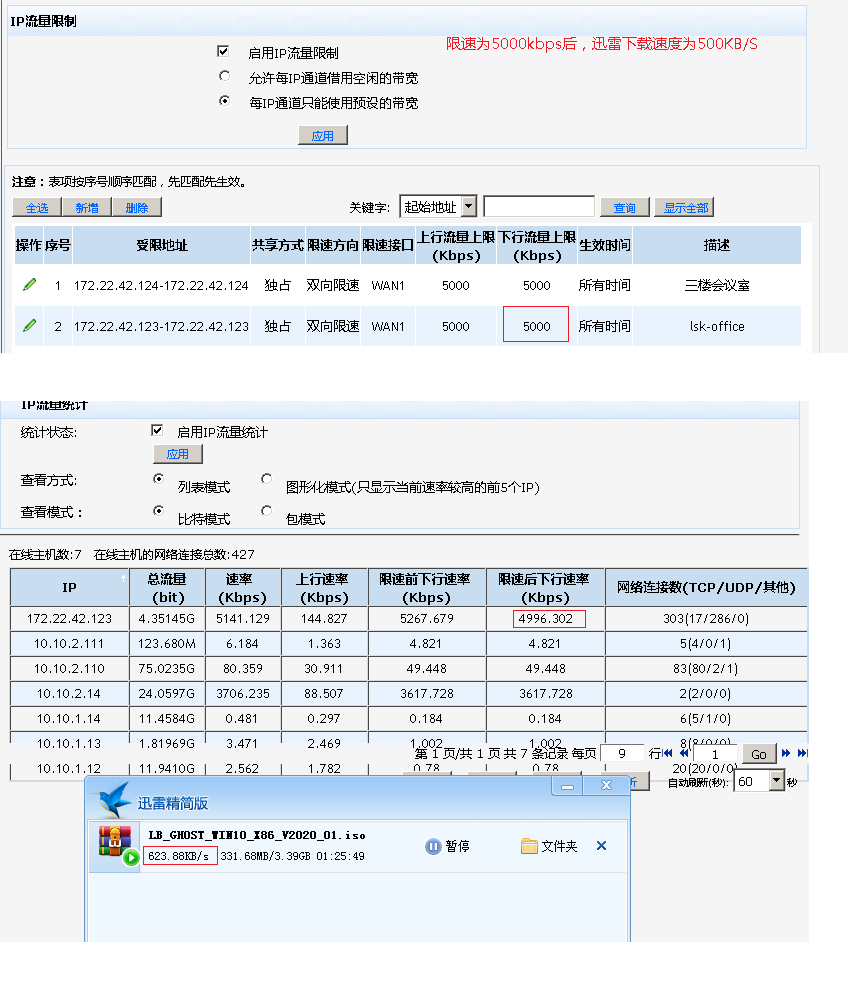The height and width of the screenshot is (987, 848).
Task: Click the lsk-office description cell
Action: click(717, 326)
